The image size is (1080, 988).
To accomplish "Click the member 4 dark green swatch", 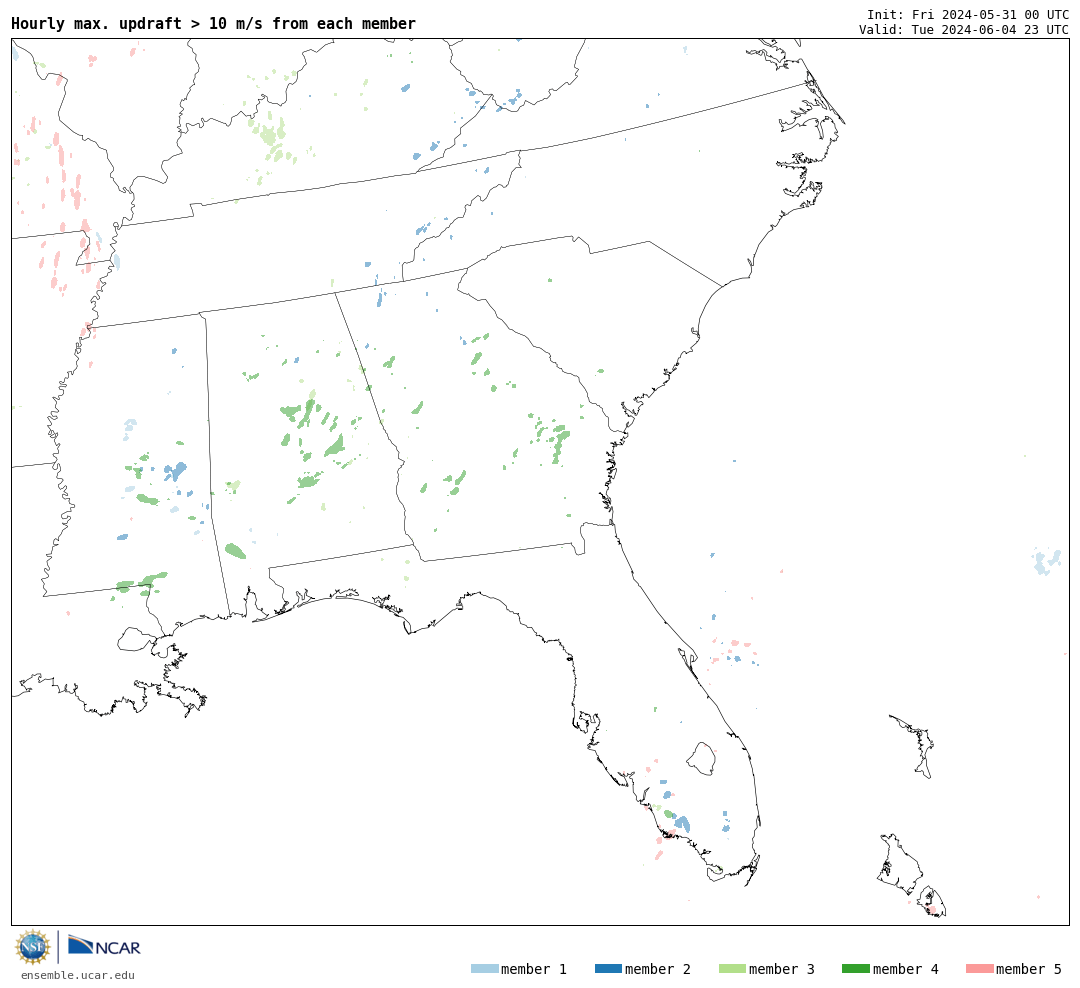I will 855,969.
